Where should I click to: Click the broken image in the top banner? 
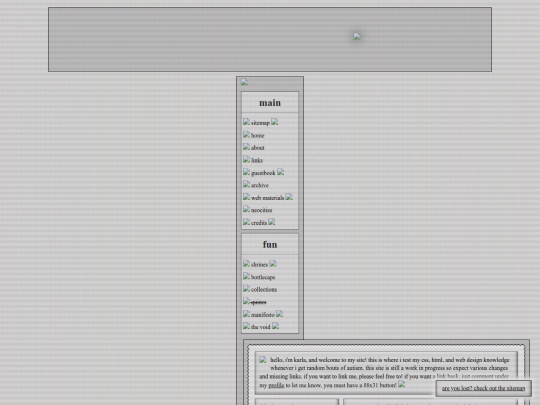(x=357, y=37)
